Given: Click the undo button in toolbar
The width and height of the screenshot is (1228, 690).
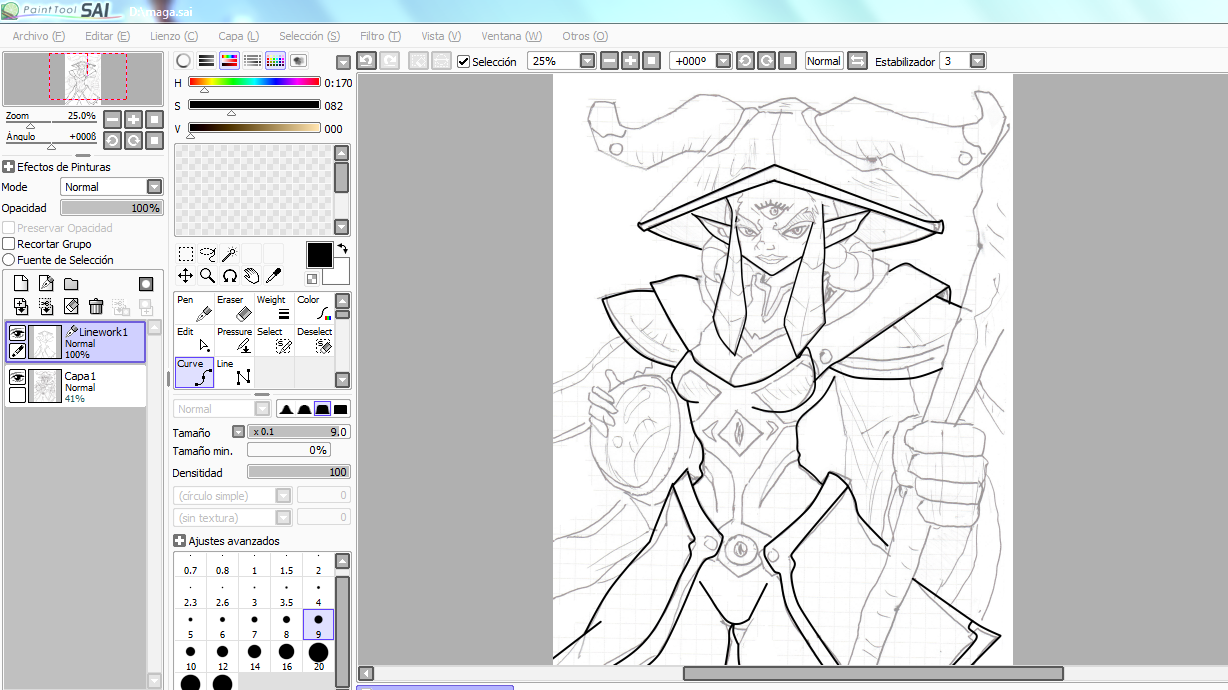Looking at the screenshot, I should [366, 61].
